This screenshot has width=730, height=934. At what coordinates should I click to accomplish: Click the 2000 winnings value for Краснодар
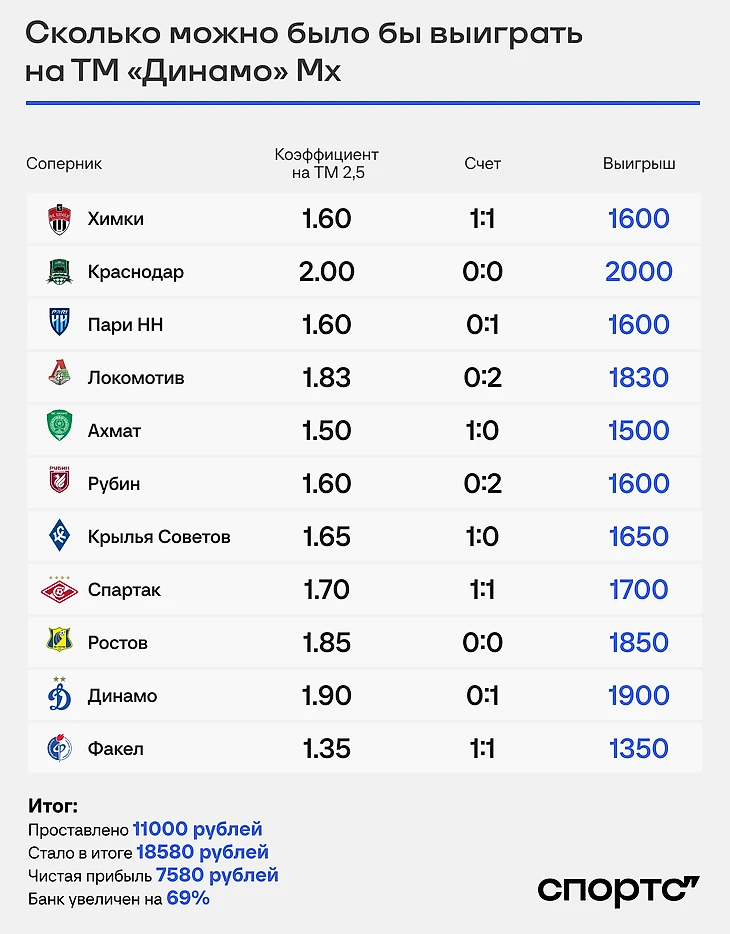pos(639,272)
